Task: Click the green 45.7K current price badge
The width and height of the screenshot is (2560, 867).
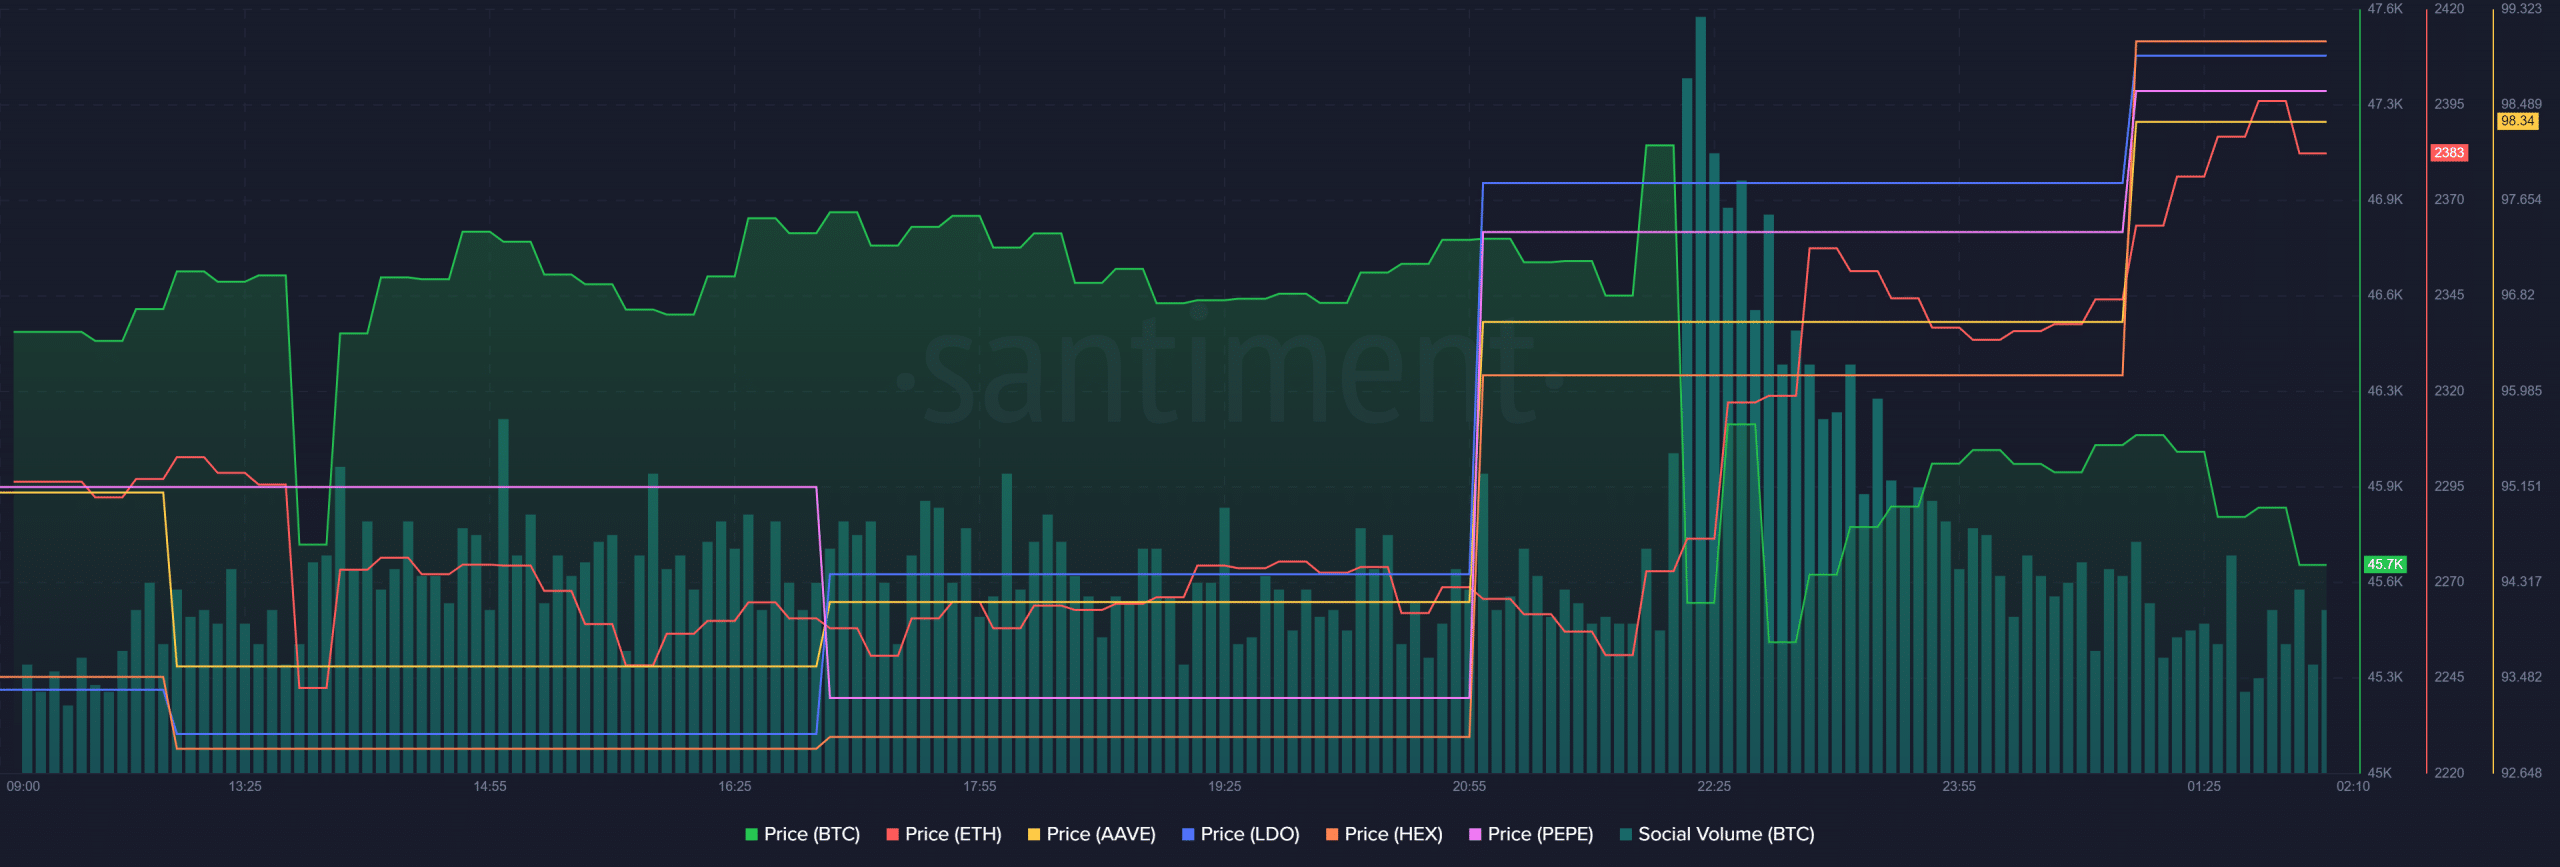Action: 2384,564
